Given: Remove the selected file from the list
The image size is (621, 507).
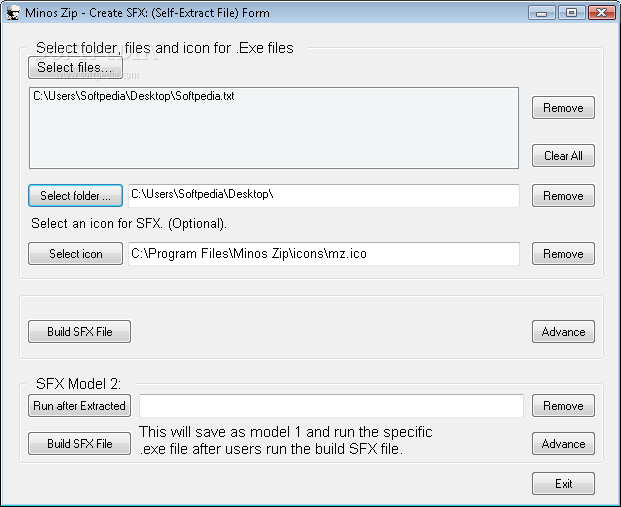Looking at the screenshot, I should 563,108.
